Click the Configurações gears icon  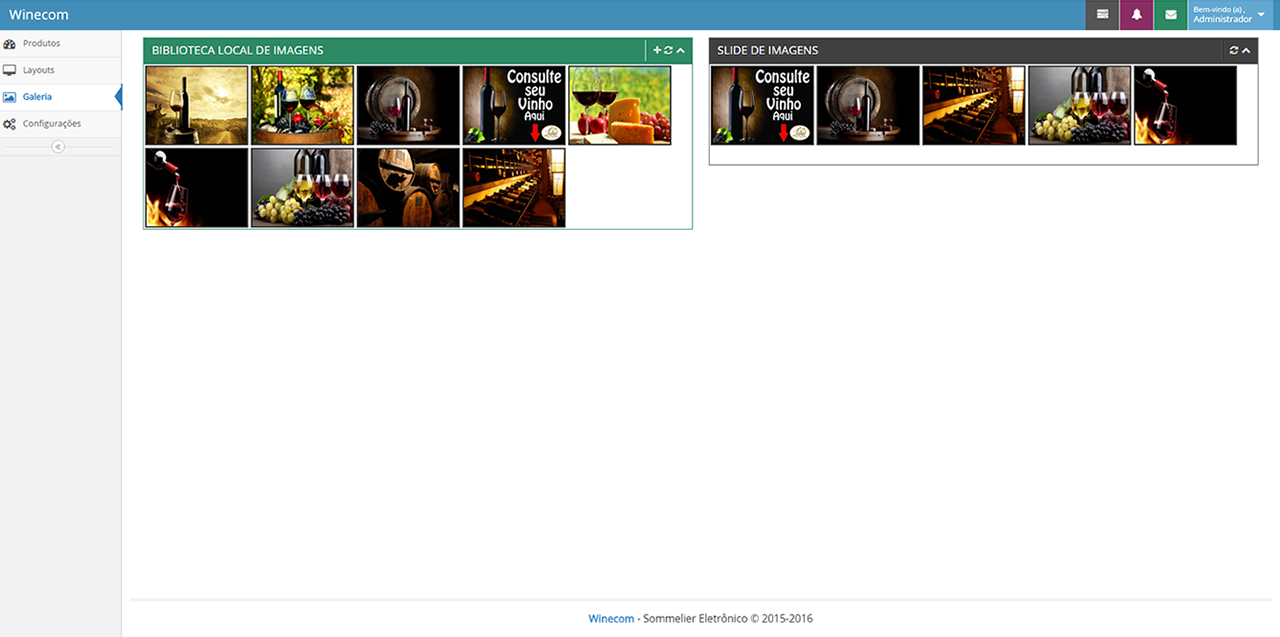click(10, 124)
